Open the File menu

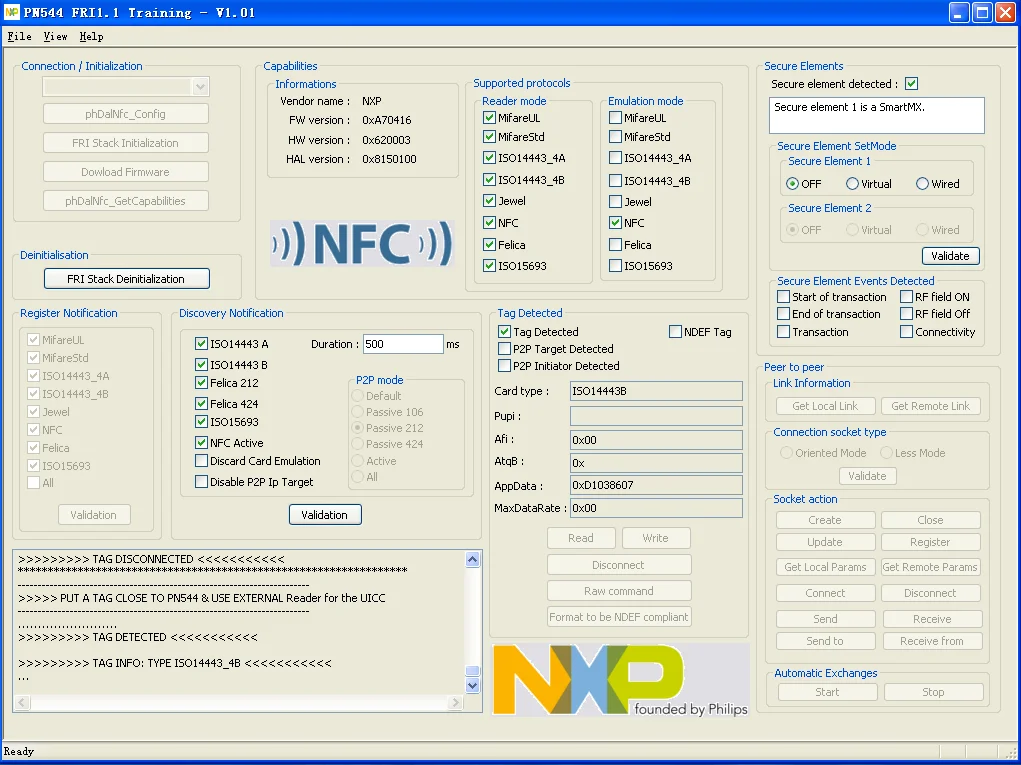19,37
